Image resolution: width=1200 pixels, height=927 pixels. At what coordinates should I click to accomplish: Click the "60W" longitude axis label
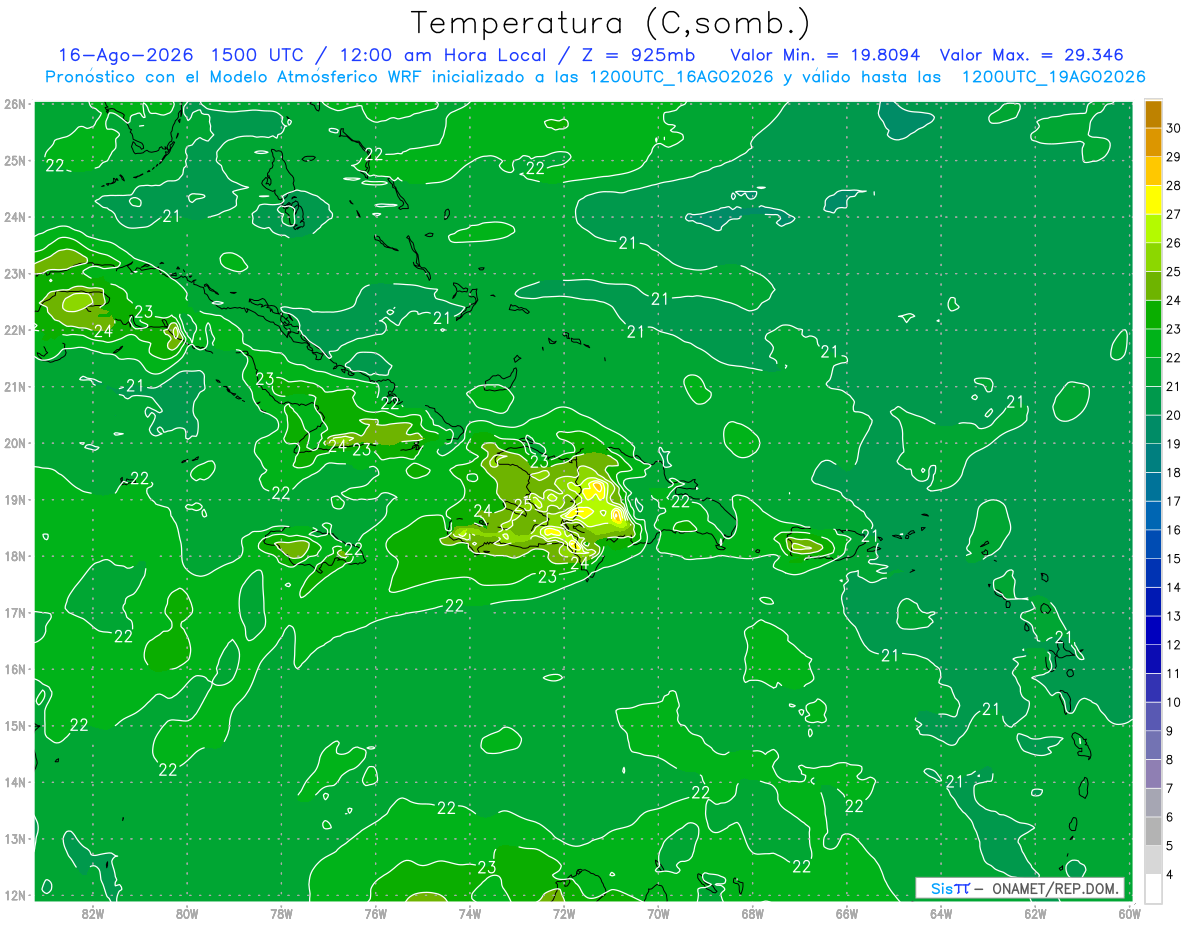pyautogui.click(x=1129, y=912)
